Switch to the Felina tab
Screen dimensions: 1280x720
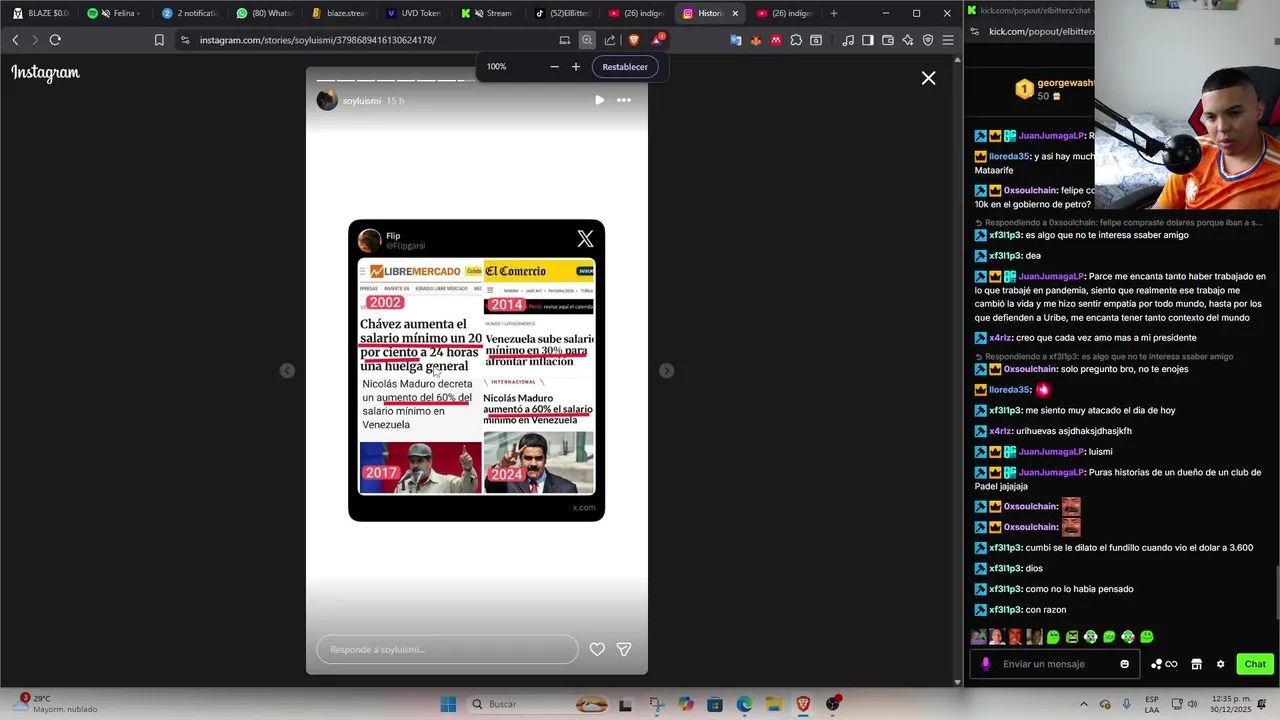click(x=114, y=13)
